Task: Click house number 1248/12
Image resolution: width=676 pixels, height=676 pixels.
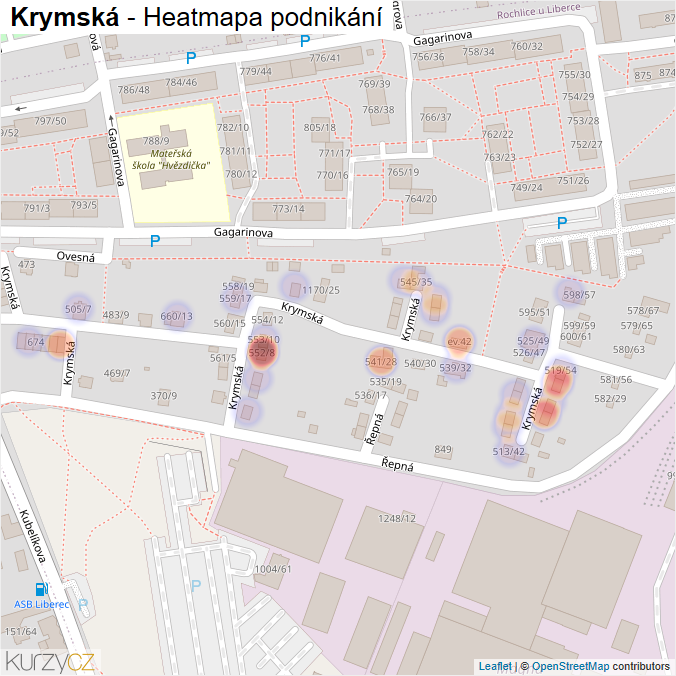Action: coord(397,518)
